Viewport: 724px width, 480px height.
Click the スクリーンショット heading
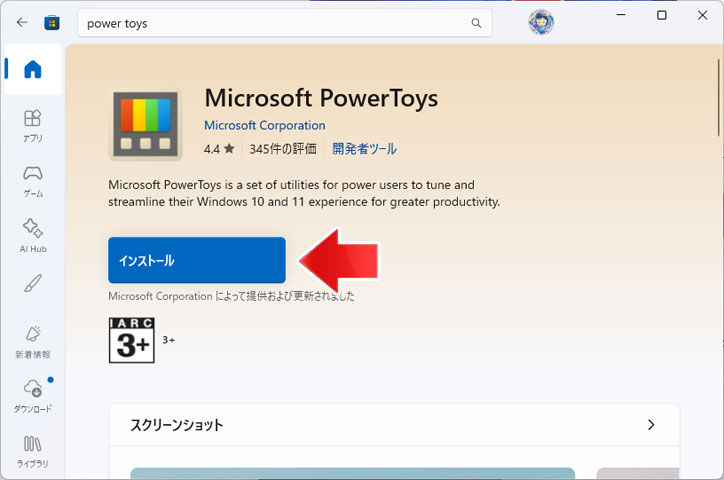177,425
